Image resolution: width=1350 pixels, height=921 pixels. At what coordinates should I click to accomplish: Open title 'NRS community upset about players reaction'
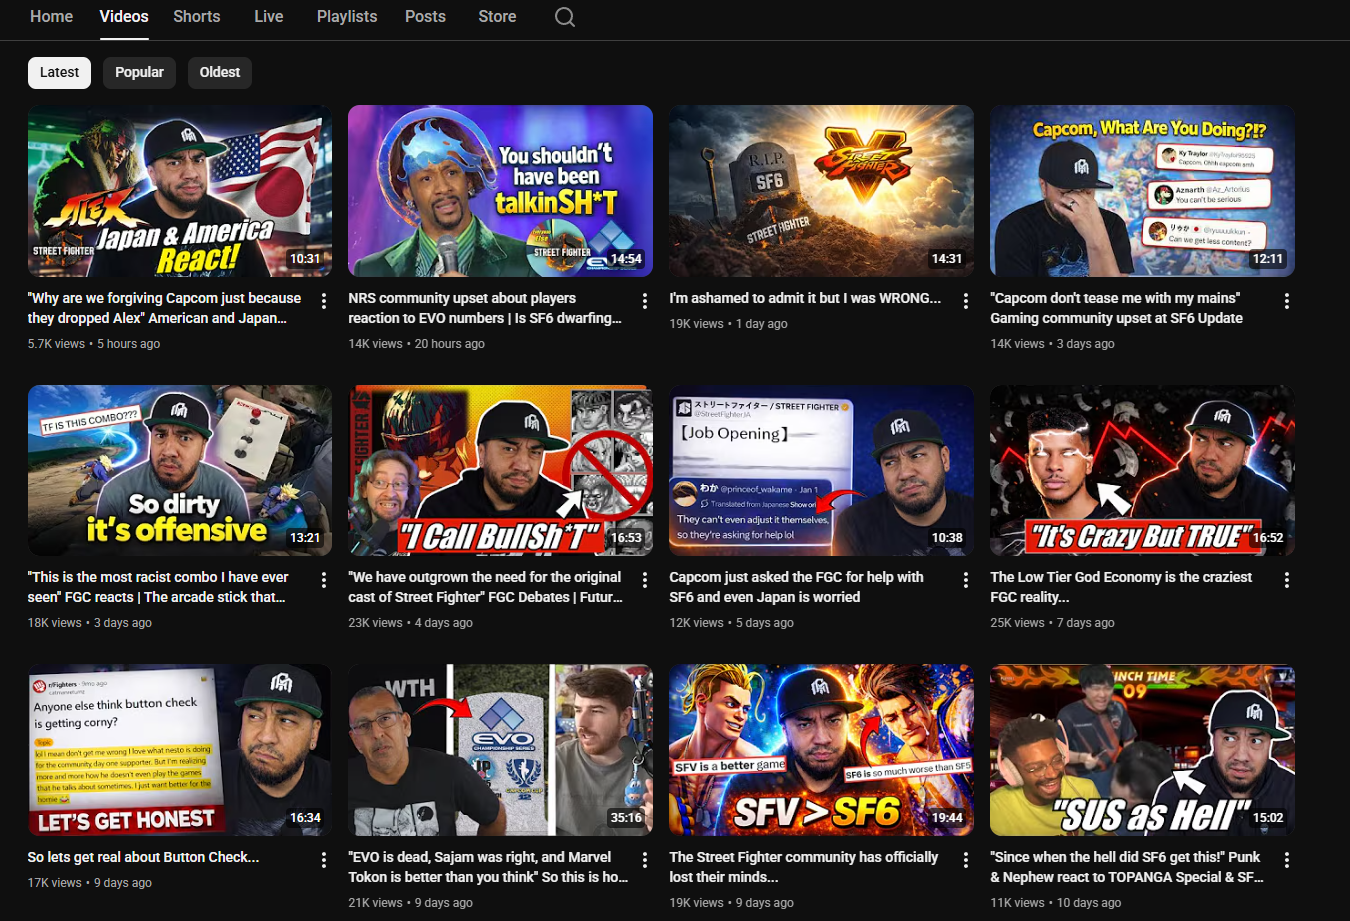tap(485, 308)
